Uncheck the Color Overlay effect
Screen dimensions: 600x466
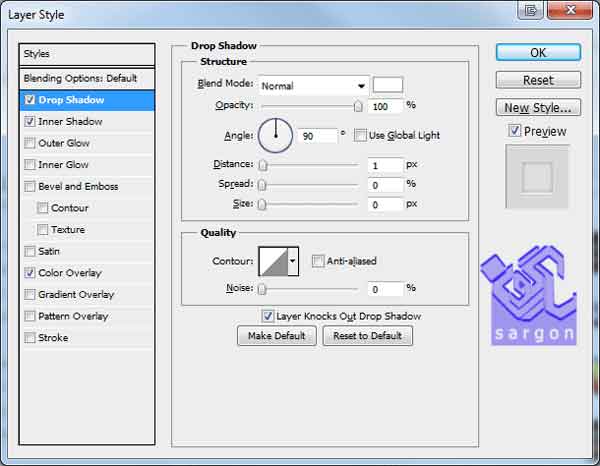point(30,273)
